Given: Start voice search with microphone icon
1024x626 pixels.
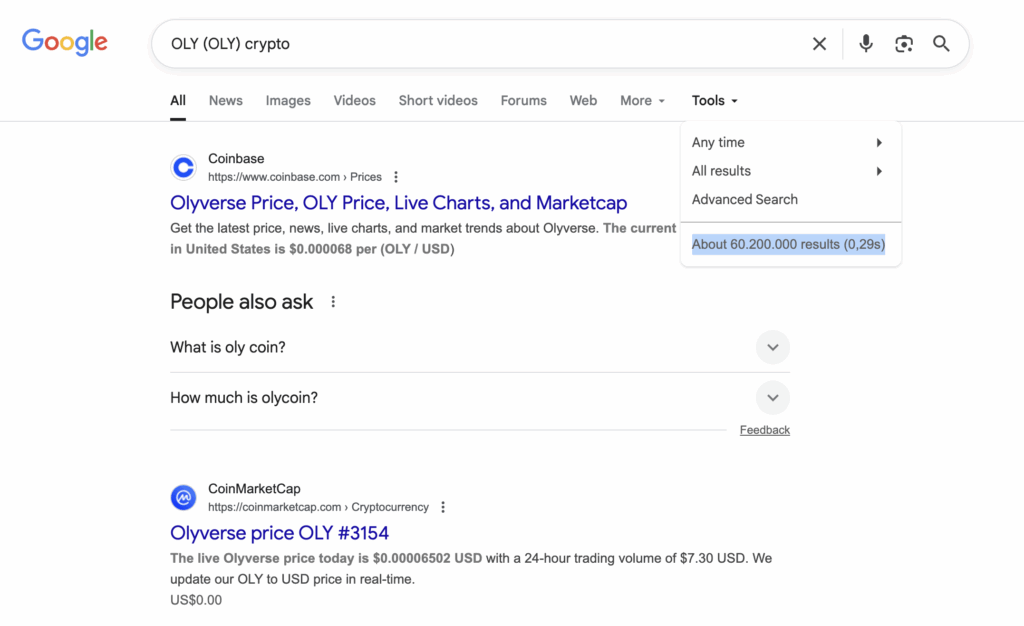Looking at the screenshot, I should point(866,44).
